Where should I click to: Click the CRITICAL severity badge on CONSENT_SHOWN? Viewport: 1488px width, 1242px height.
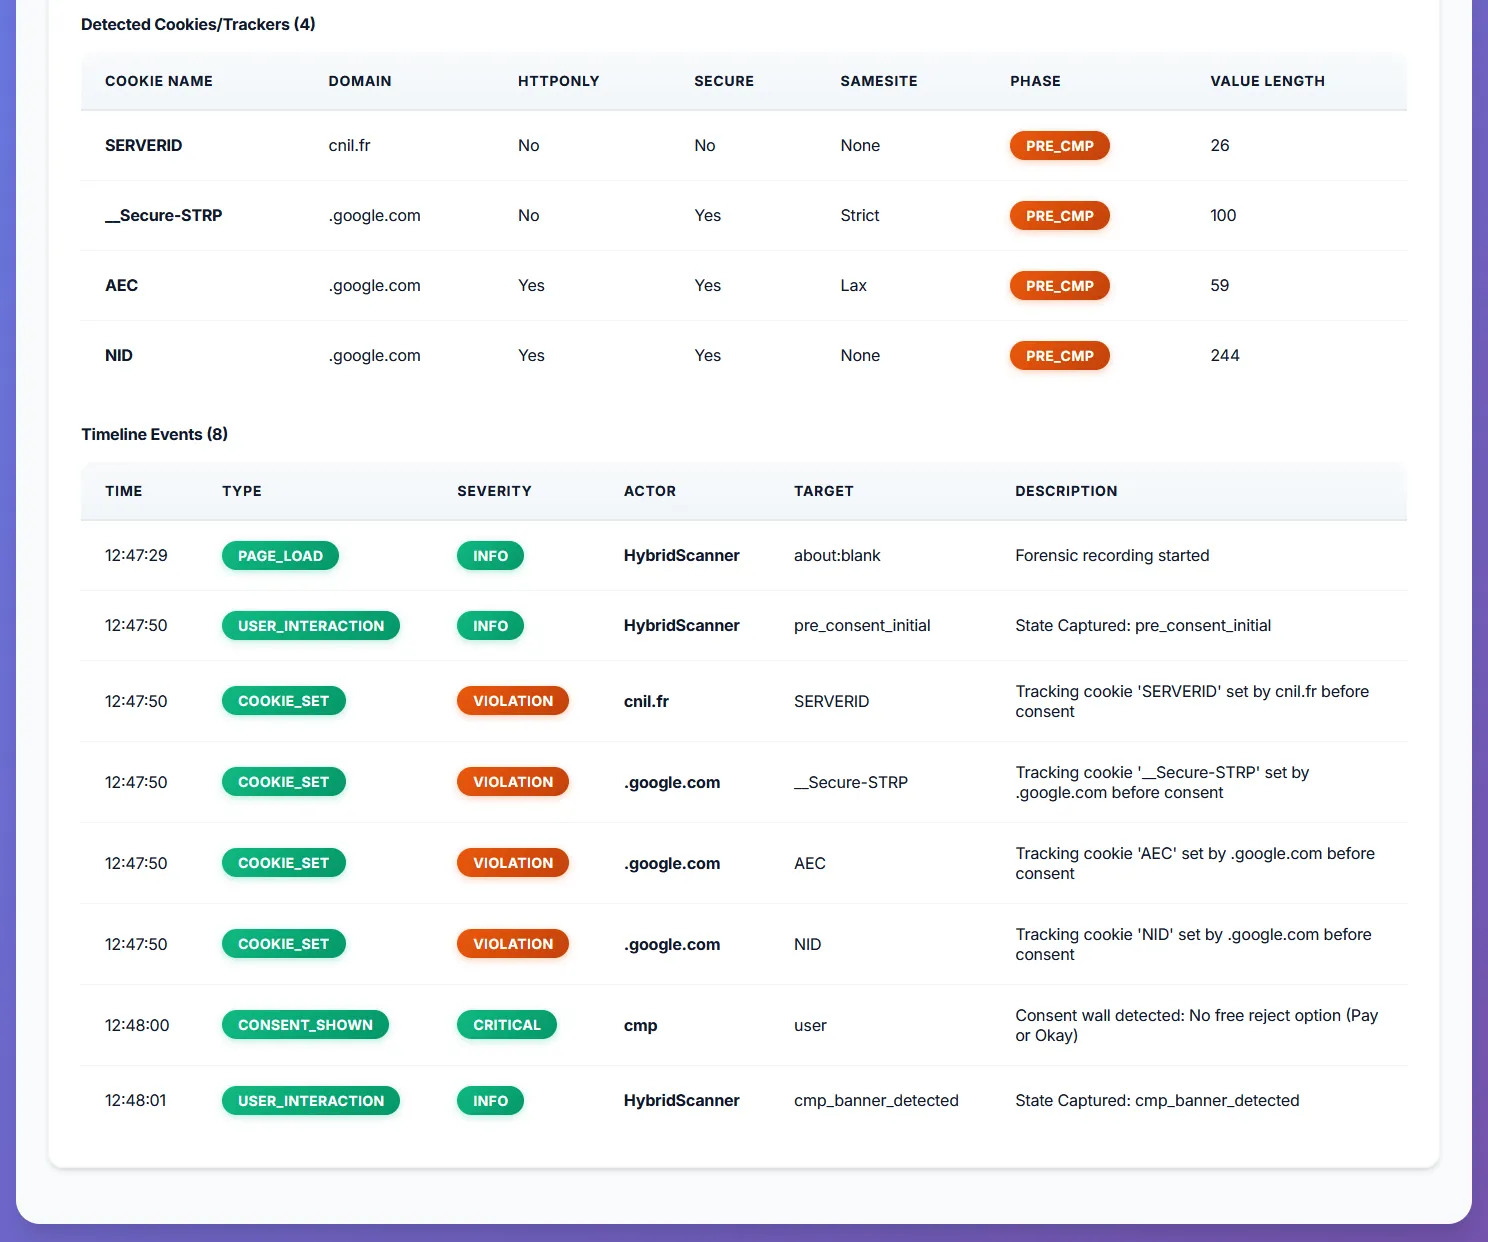pos(506,1024)
